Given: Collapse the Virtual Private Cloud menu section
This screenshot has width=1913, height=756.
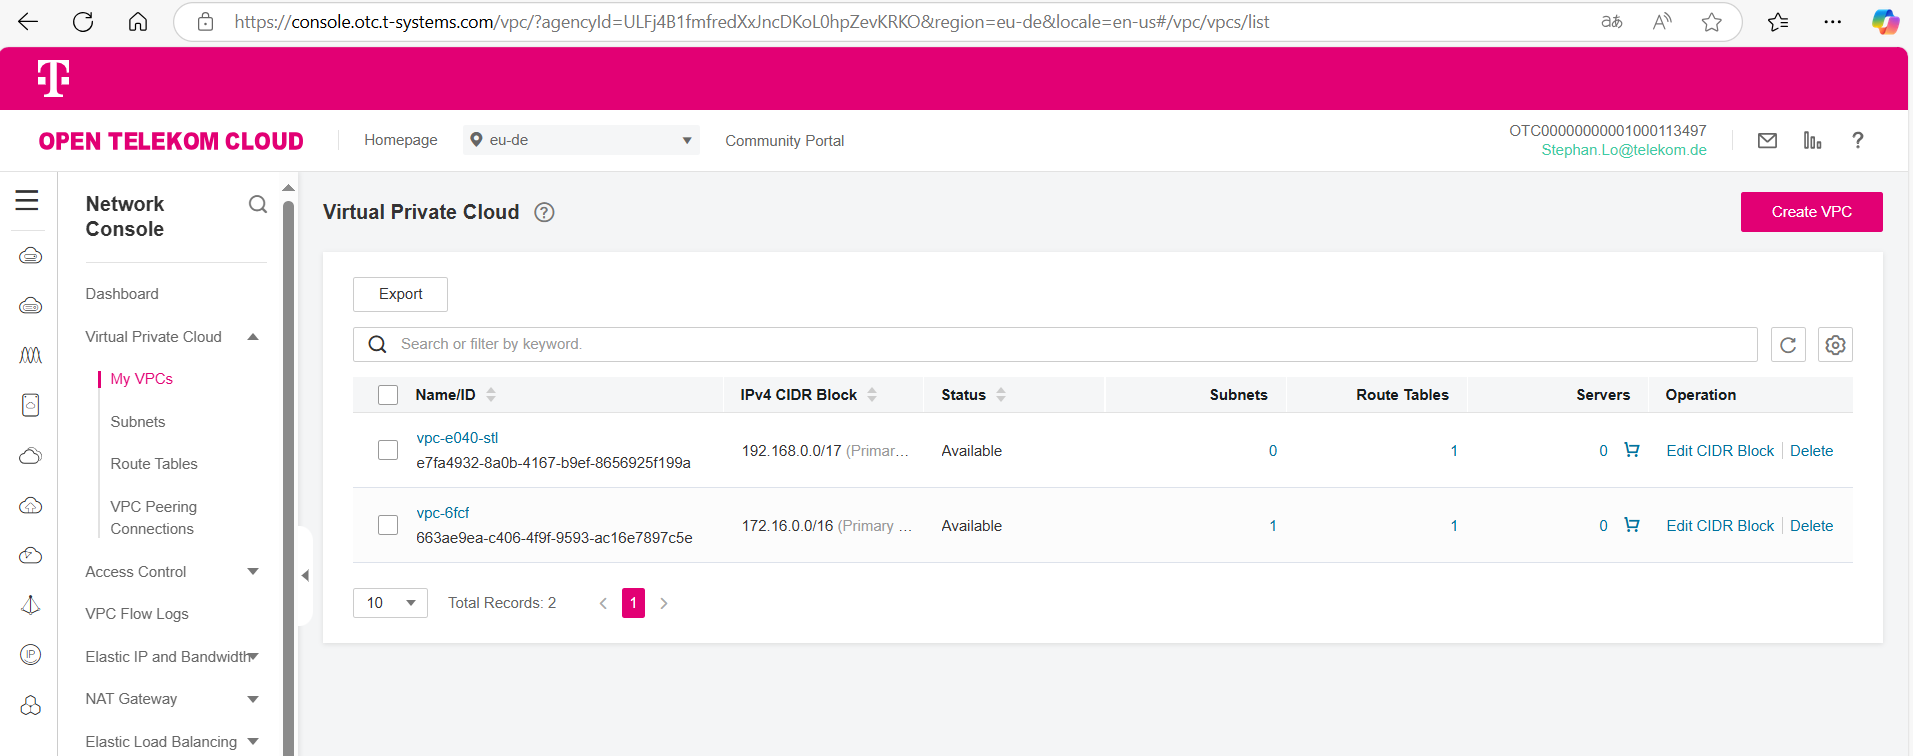Looking at the screenshot, I should pyautogui.click(x=253, y=337).
